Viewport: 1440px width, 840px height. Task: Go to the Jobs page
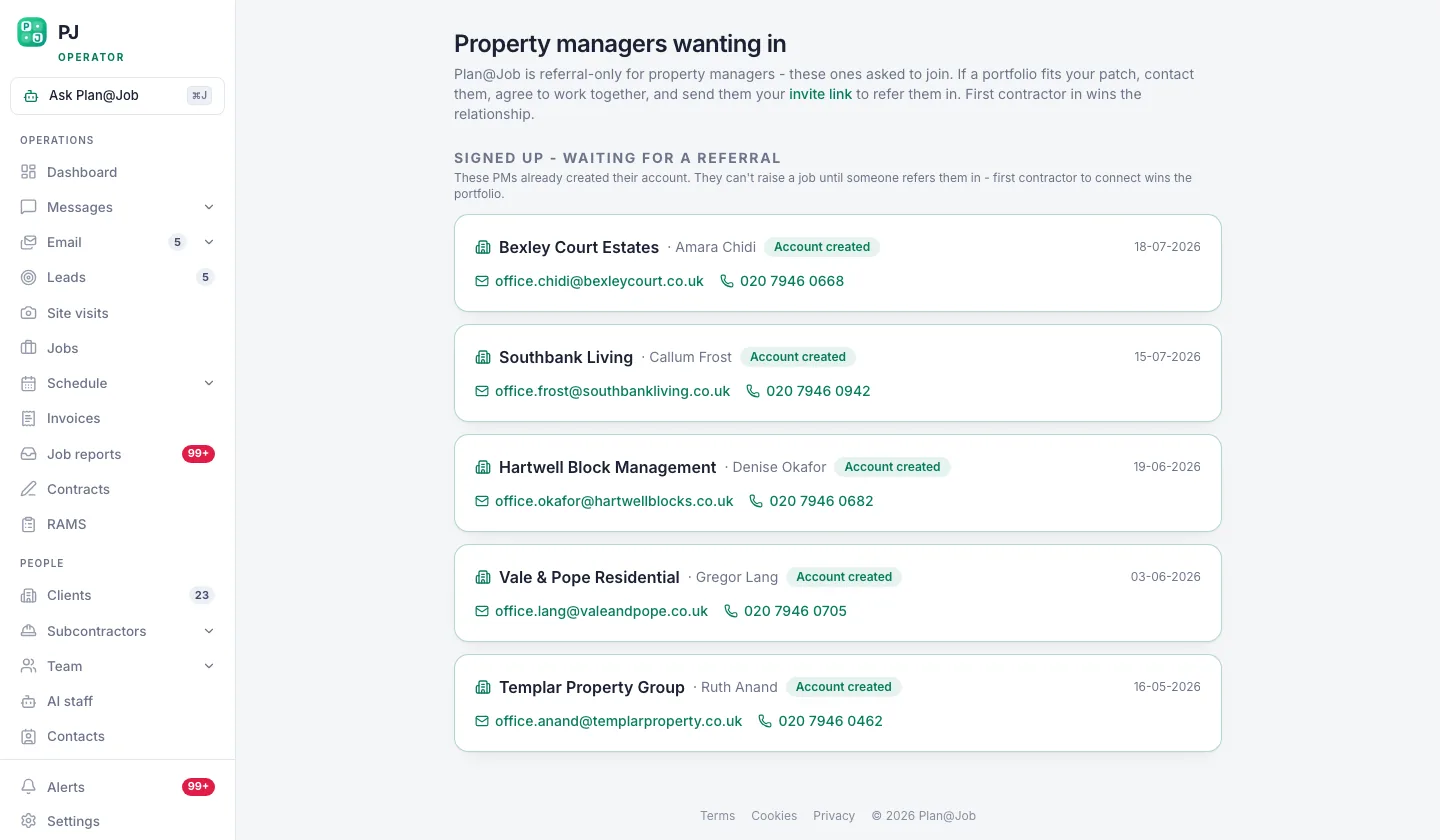point(117,348)
